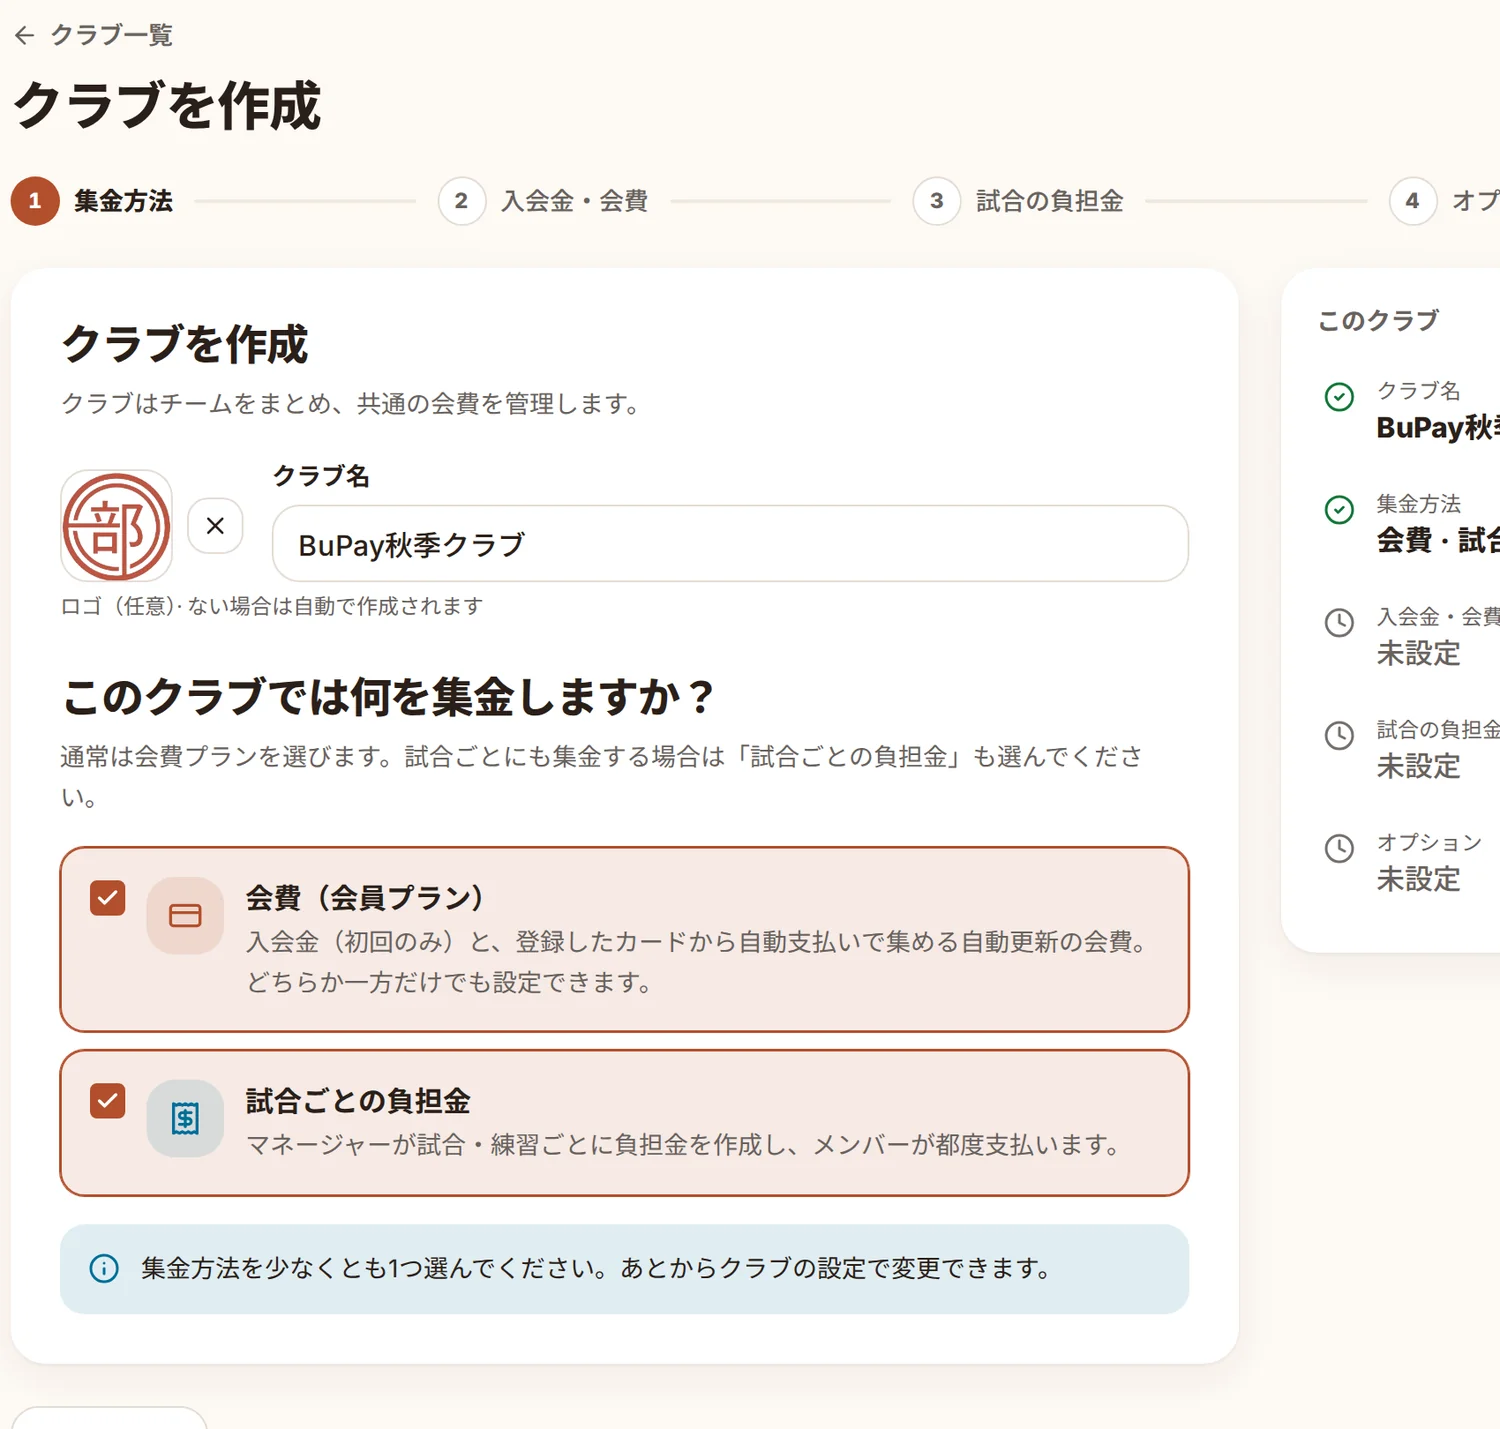Viewport: 1500px width, 1429px height.
Task: Click the クラブ名 text field
Action: click(730, 544)
